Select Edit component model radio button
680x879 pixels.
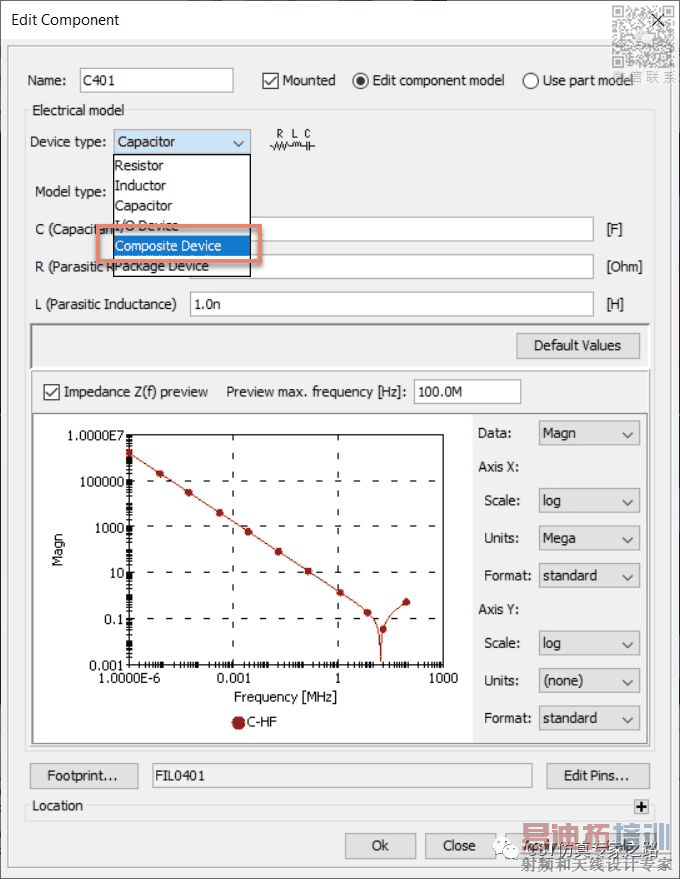point(360,81)
